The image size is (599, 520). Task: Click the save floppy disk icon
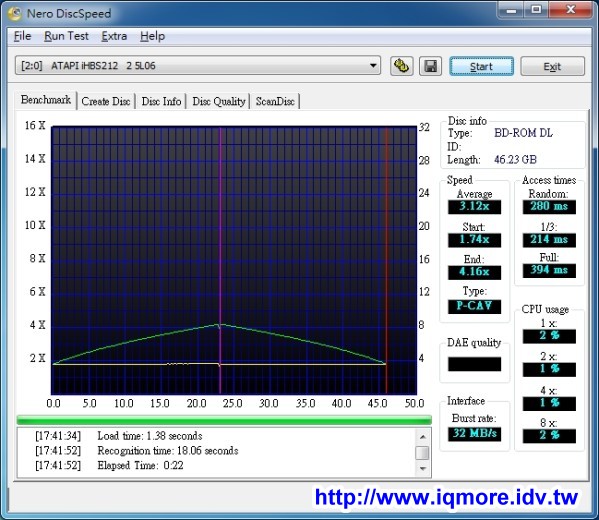tap(430, 66)
